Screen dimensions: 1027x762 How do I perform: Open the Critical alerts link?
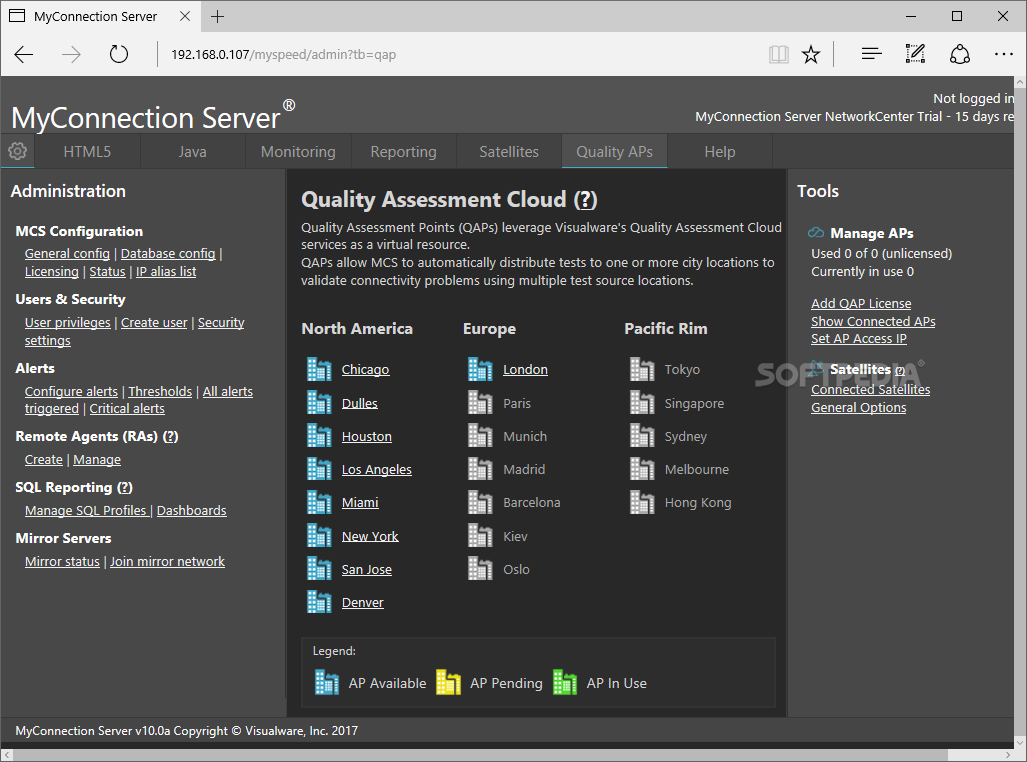(127, 408)
